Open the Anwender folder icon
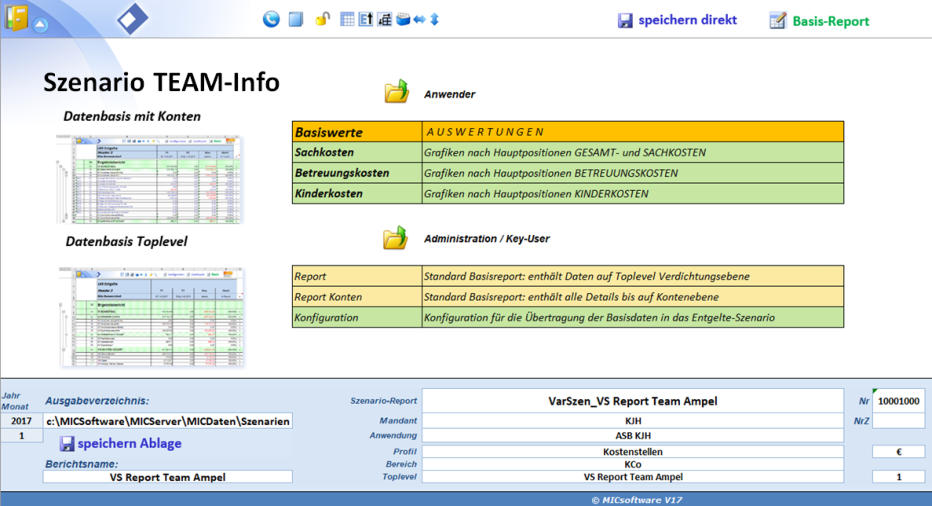Image resolution: width=932 pixels, height=506 pixels. pos(396,93)
